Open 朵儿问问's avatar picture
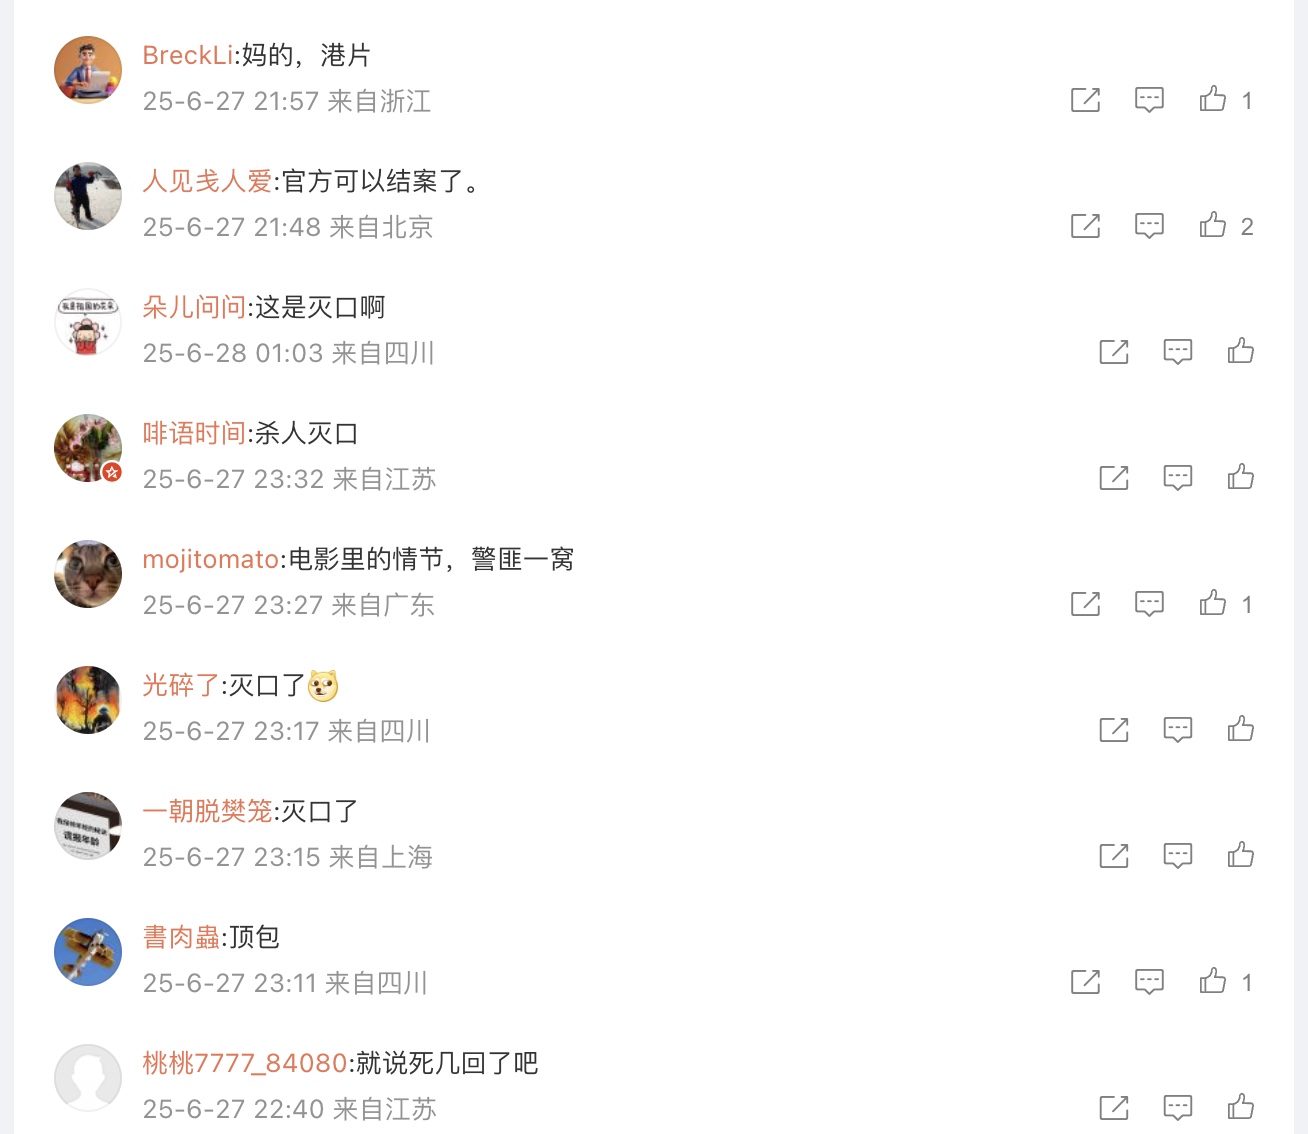Screen dimensions: 1308x1134 88,322
